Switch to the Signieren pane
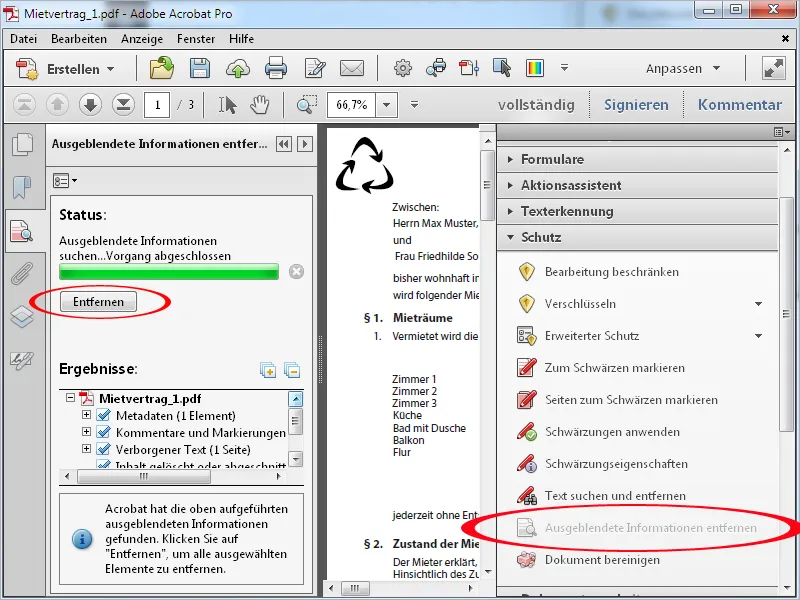This screenshot has width=800, height=600. click(636, 105)
